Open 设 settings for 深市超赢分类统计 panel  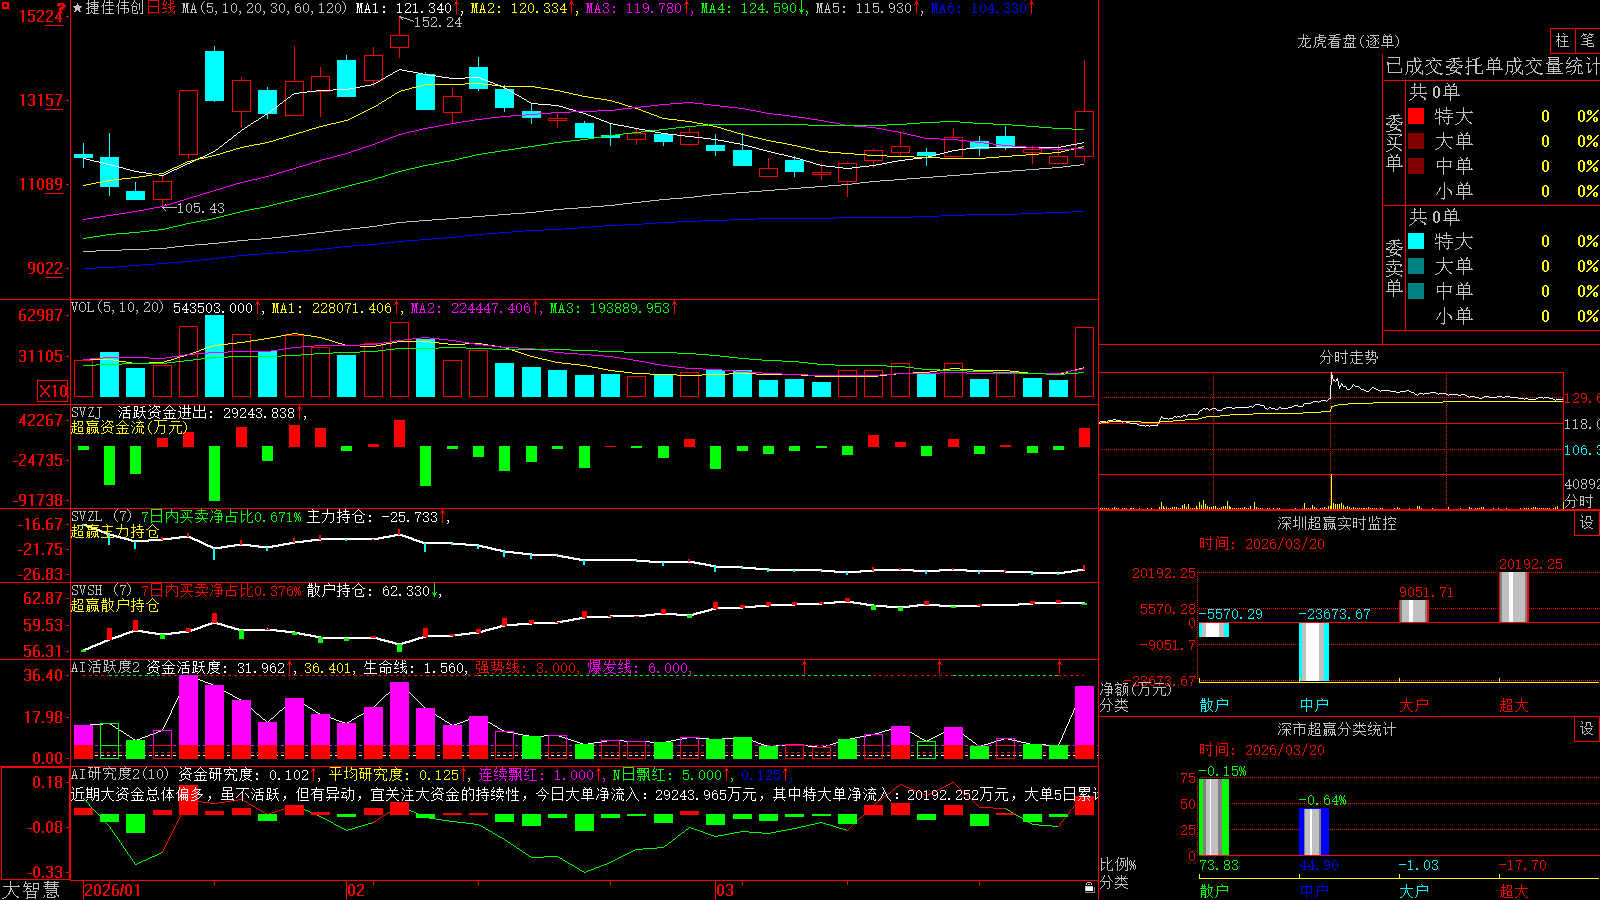pyautogui.click(x=1587, y=729)
